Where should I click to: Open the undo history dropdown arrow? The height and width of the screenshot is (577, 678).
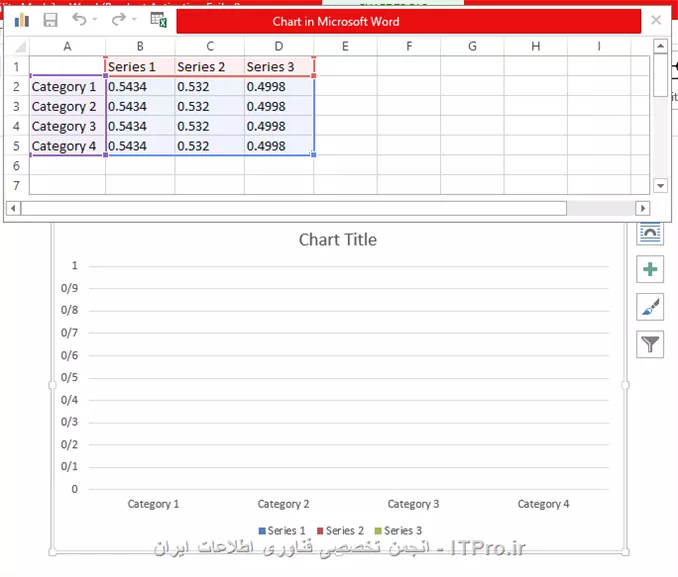tap(95, 19)
